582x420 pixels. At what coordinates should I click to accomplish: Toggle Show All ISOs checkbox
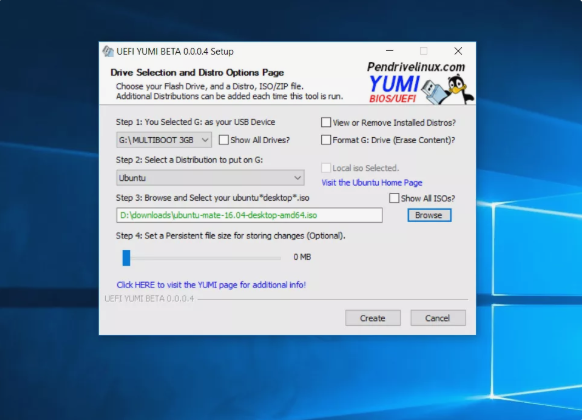(394, 198)
